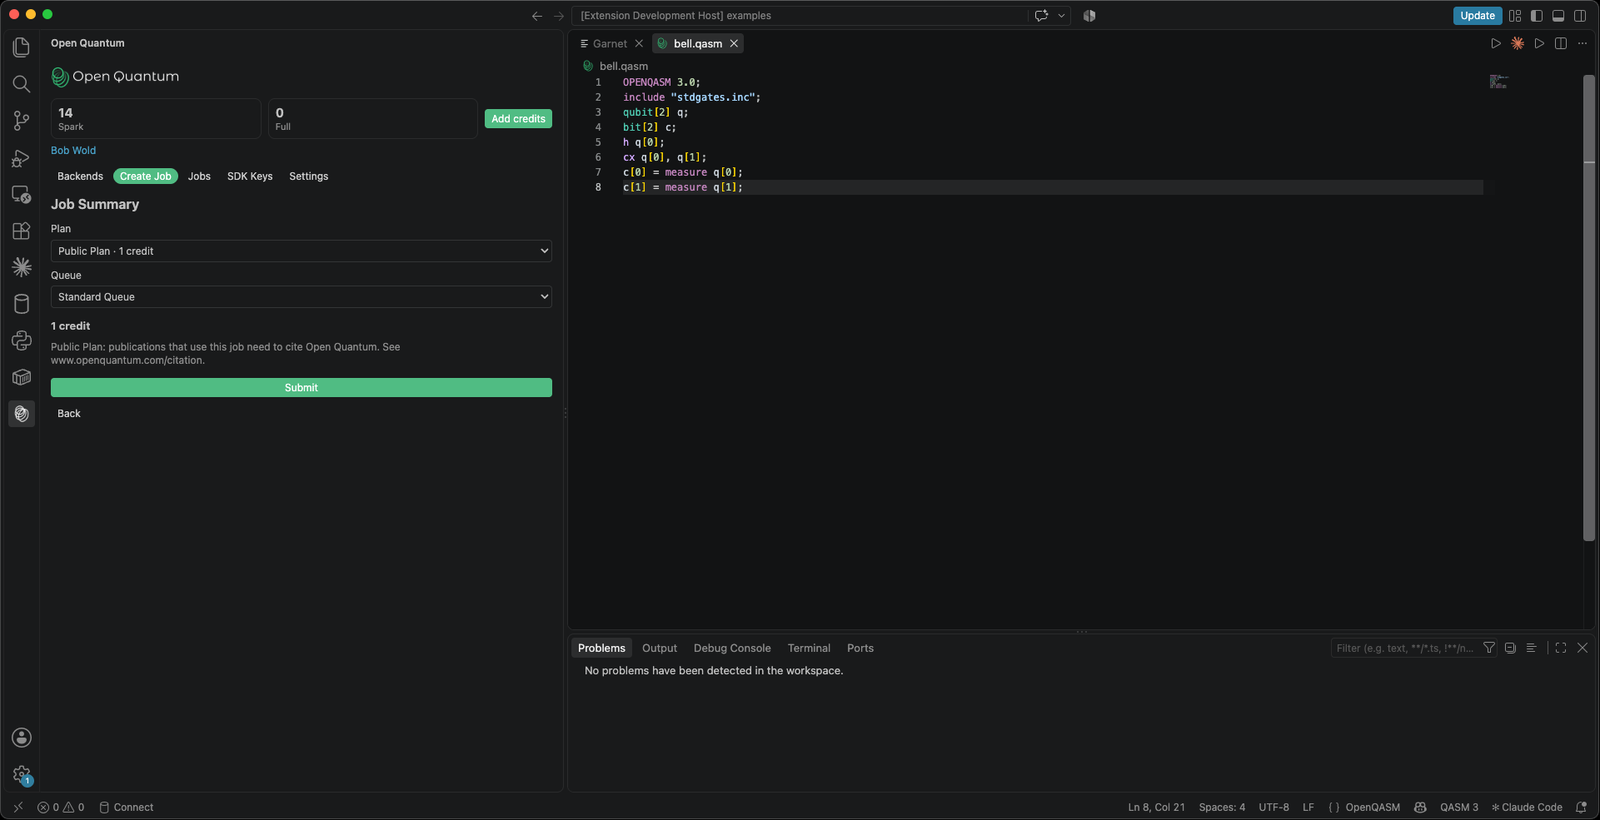The height and width of the screenshot is (820, 1600).
Task: Switch to the Output panel tab
Action: 659,648
